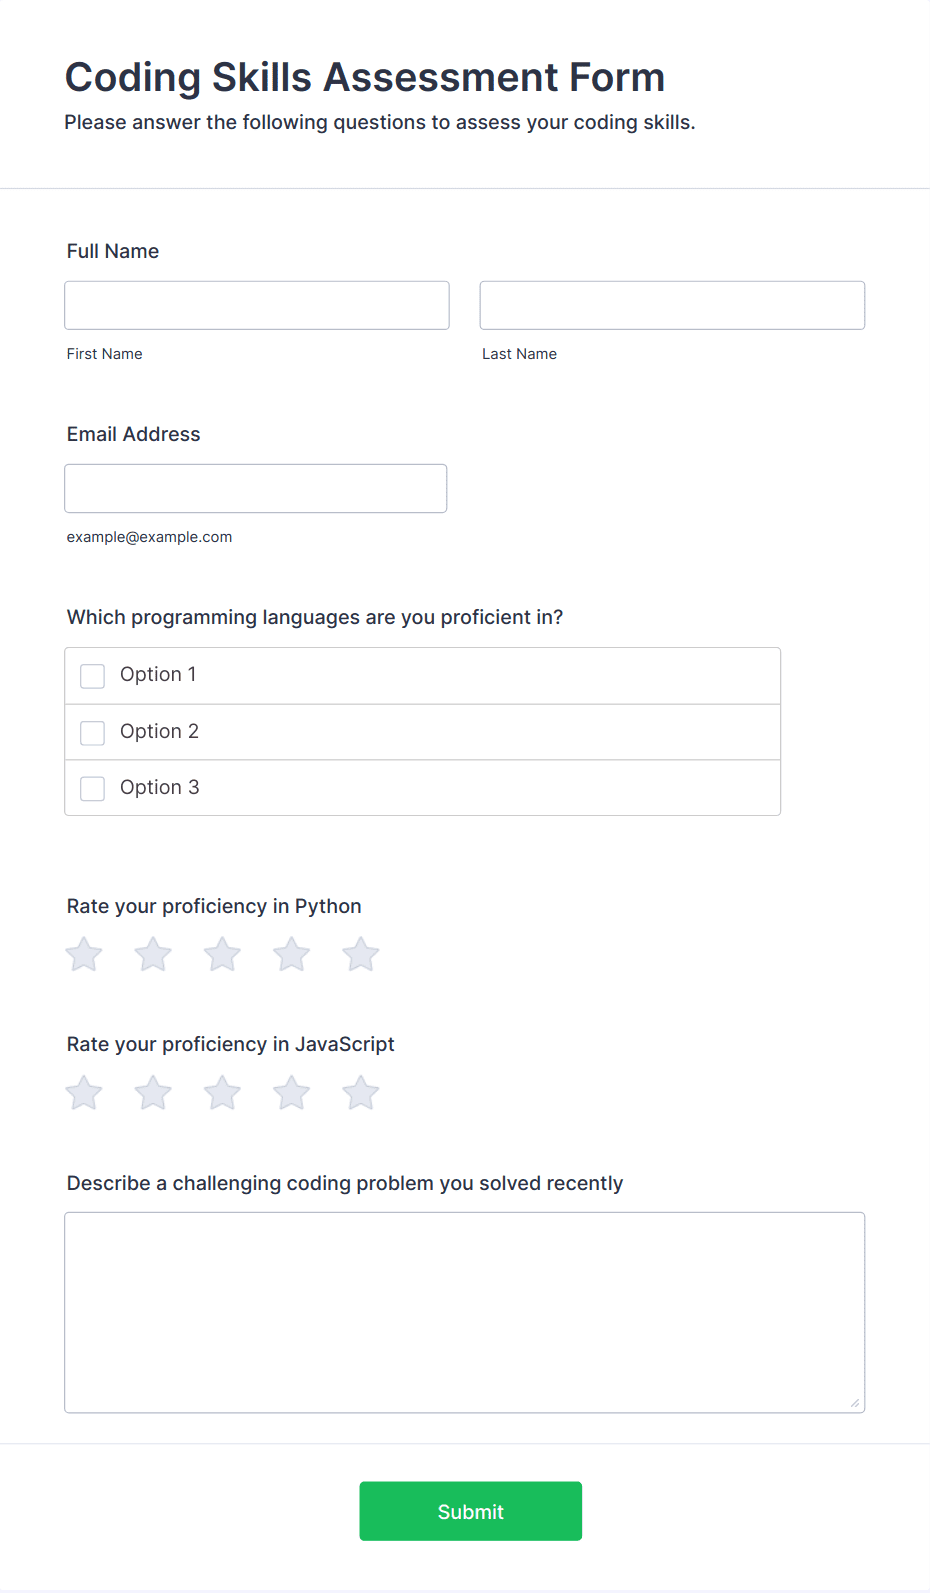
Task: Submit the coding skills form
Action: coord(471,1511)
